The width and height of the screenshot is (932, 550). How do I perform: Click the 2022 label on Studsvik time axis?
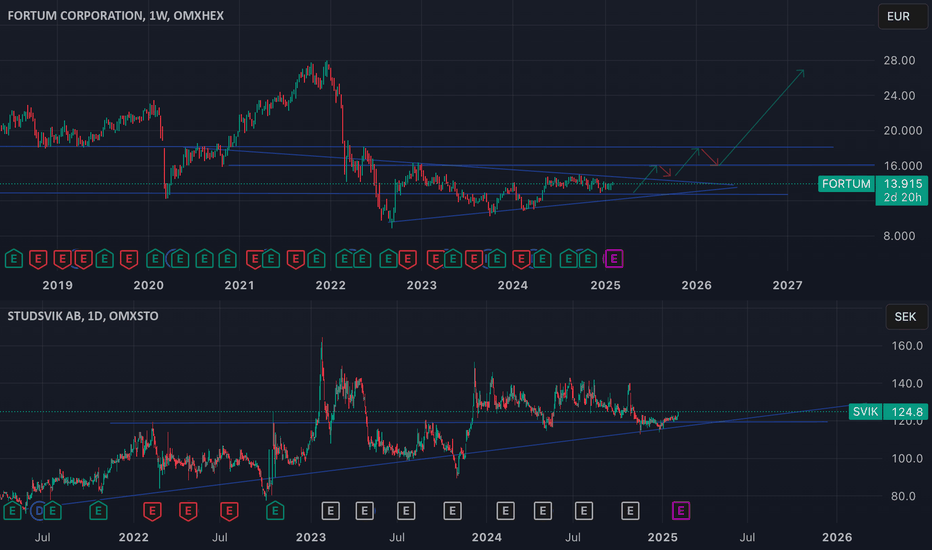(133, 538)
